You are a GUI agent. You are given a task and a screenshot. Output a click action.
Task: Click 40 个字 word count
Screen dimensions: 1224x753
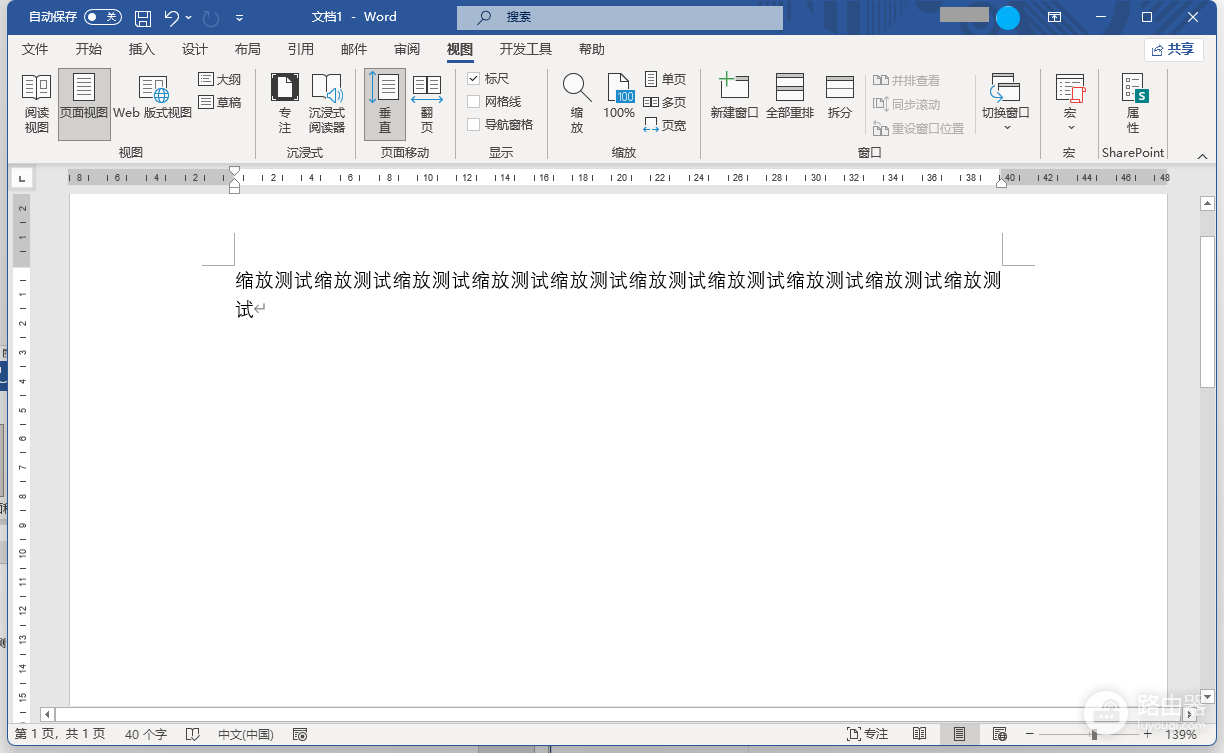pyautogui.click(x=146, y=734)
